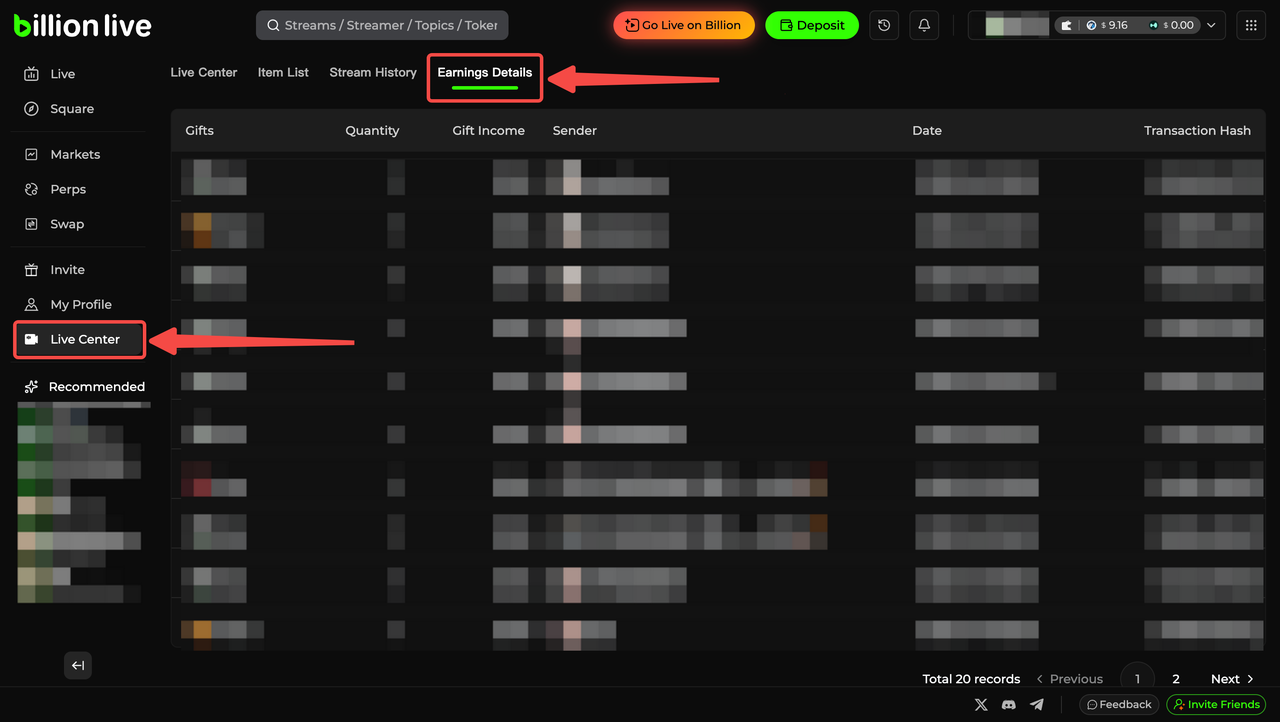1280x722 pixels.
Task: Open the notifications bell icon
Action: click(924, 25)
